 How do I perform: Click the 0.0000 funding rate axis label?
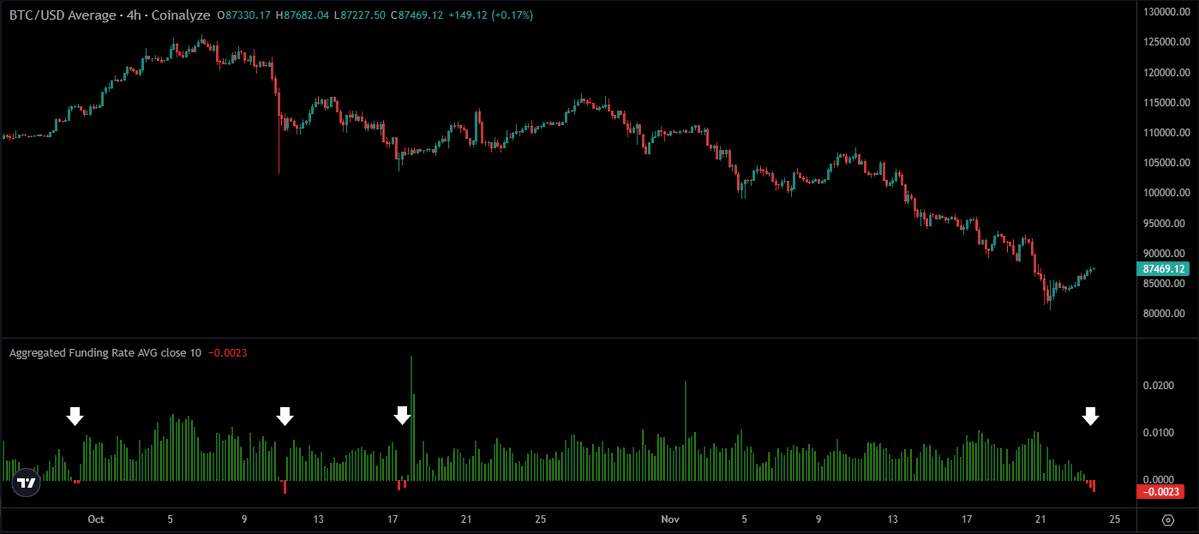point(1158,480)
